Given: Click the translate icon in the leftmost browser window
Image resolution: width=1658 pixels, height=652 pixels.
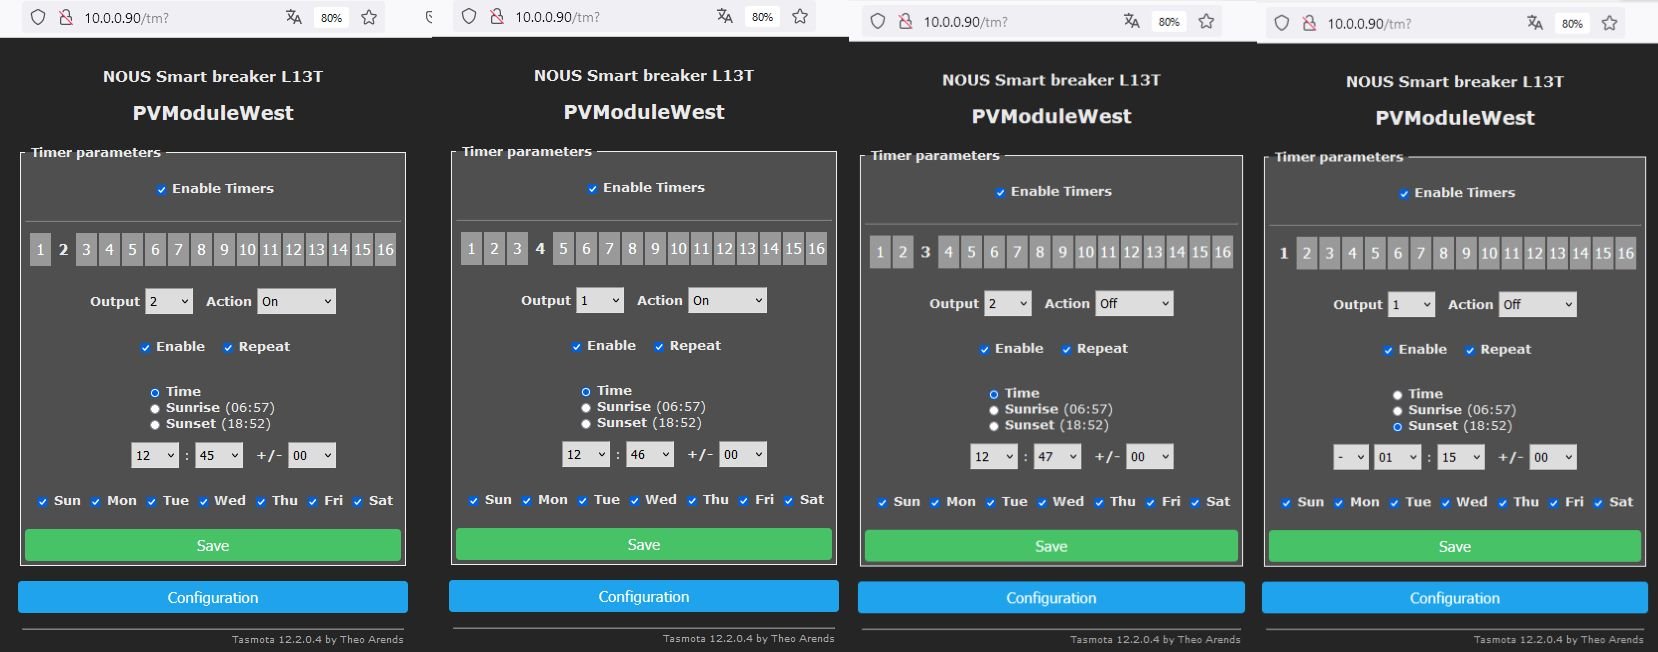Looking at the screenshot, I should point(293,17).
